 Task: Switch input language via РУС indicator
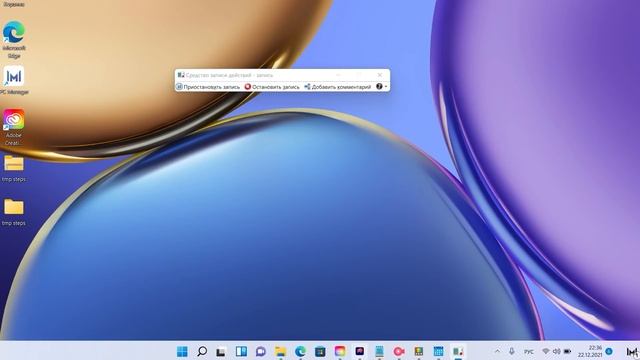[529, 351]
